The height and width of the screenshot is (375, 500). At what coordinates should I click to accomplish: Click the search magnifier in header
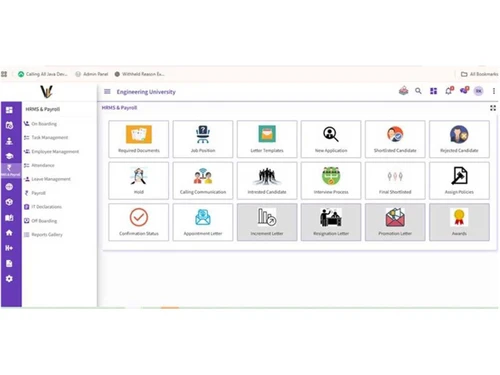point(418,91)
